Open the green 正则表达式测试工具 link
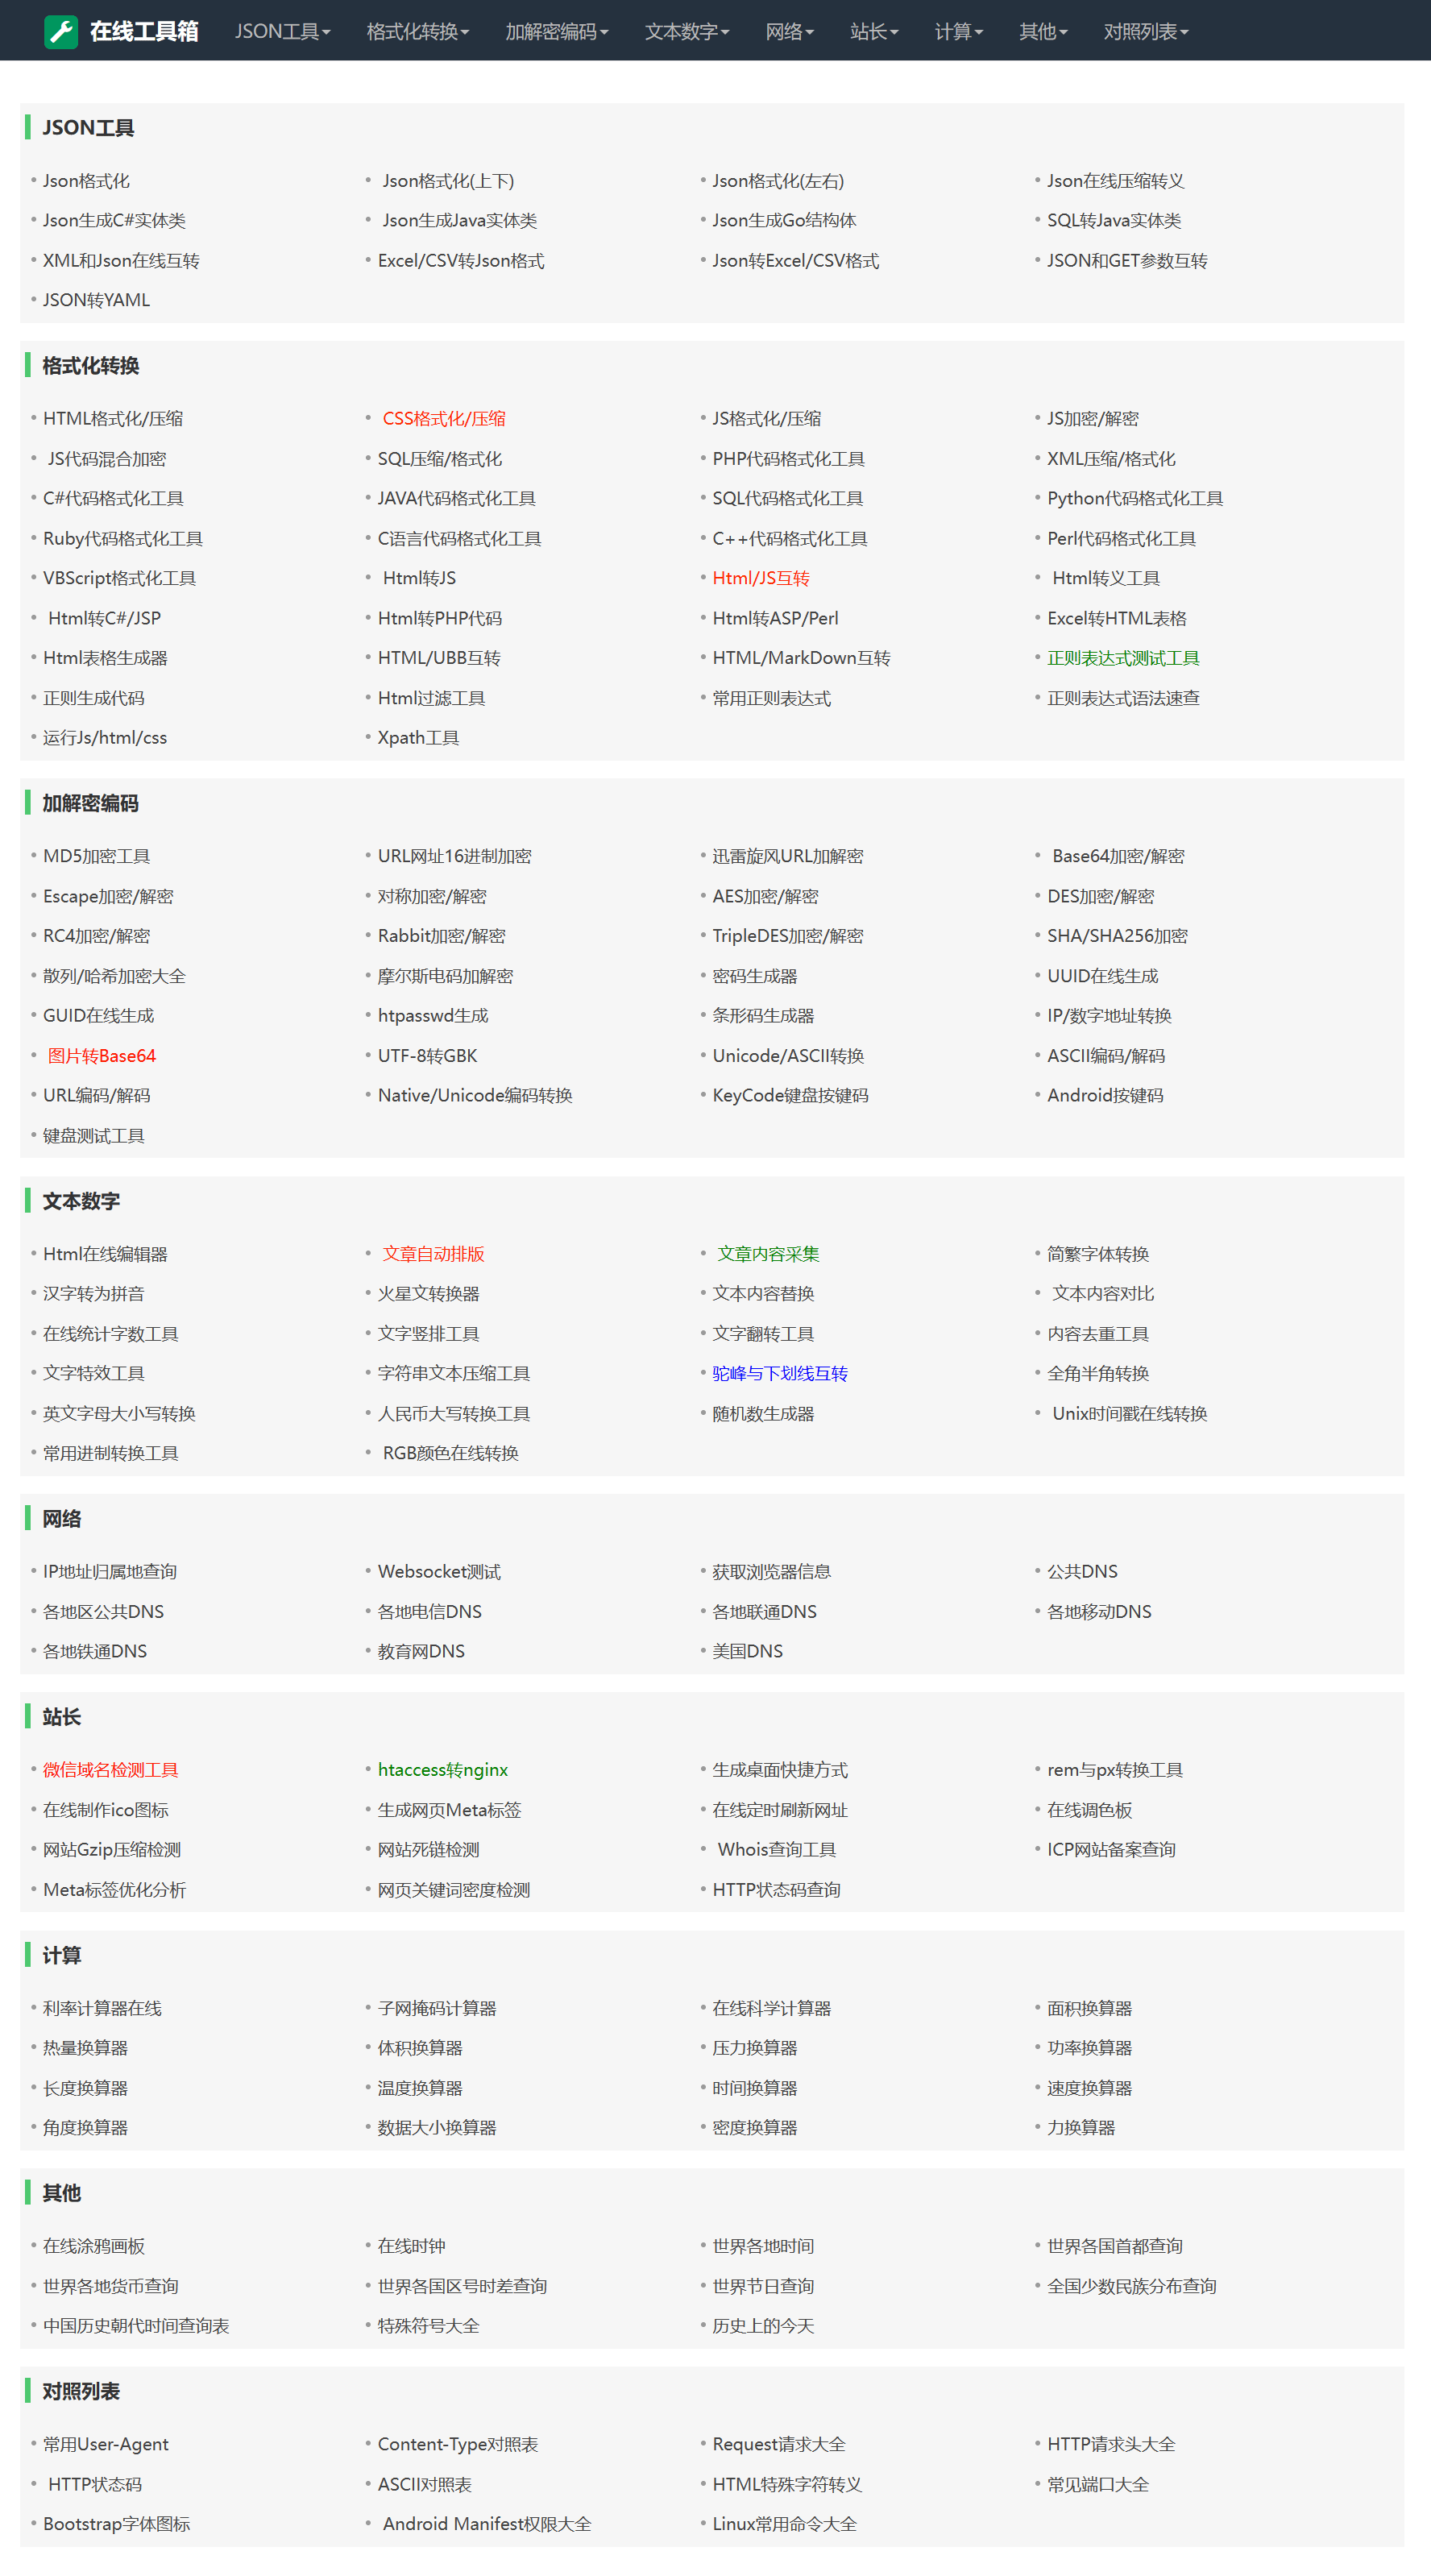The height and width of the screenshot is (2576, 1431). pos(1122,658)
